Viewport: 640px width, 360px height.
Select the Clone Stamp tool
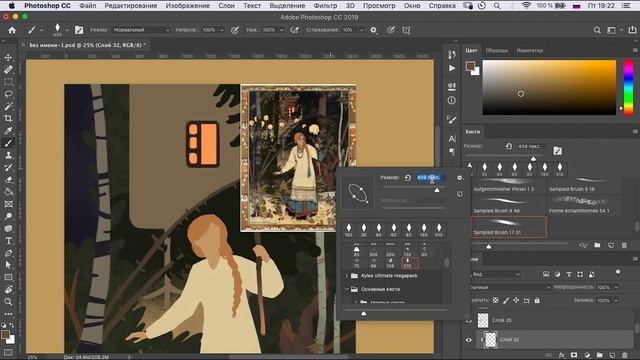8,156
